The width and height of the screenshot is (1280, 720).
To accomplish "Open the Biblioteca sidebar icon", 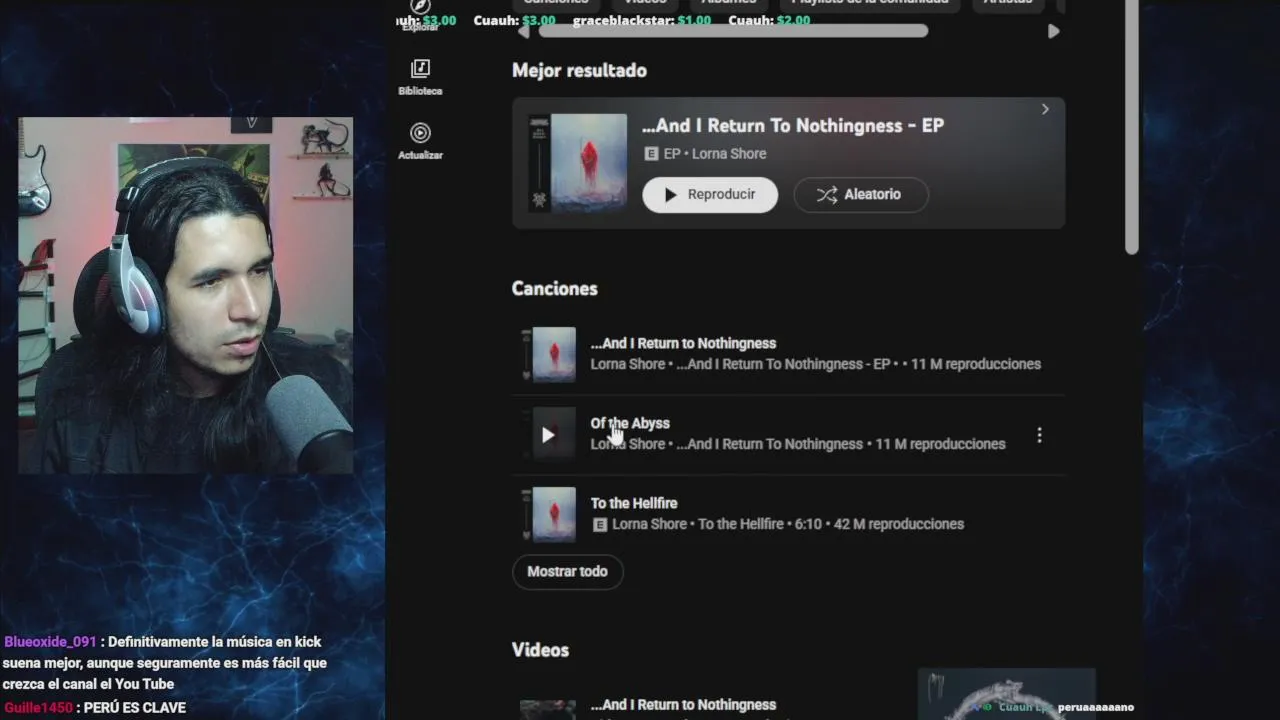I will coord(420,68).
